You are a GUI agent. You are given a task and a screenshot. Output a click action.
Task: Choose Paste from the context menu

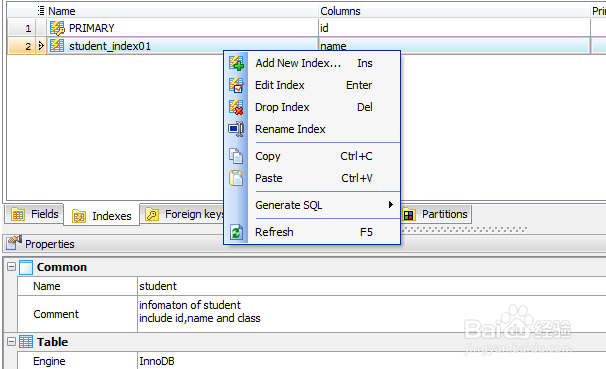tap(313, 178)
